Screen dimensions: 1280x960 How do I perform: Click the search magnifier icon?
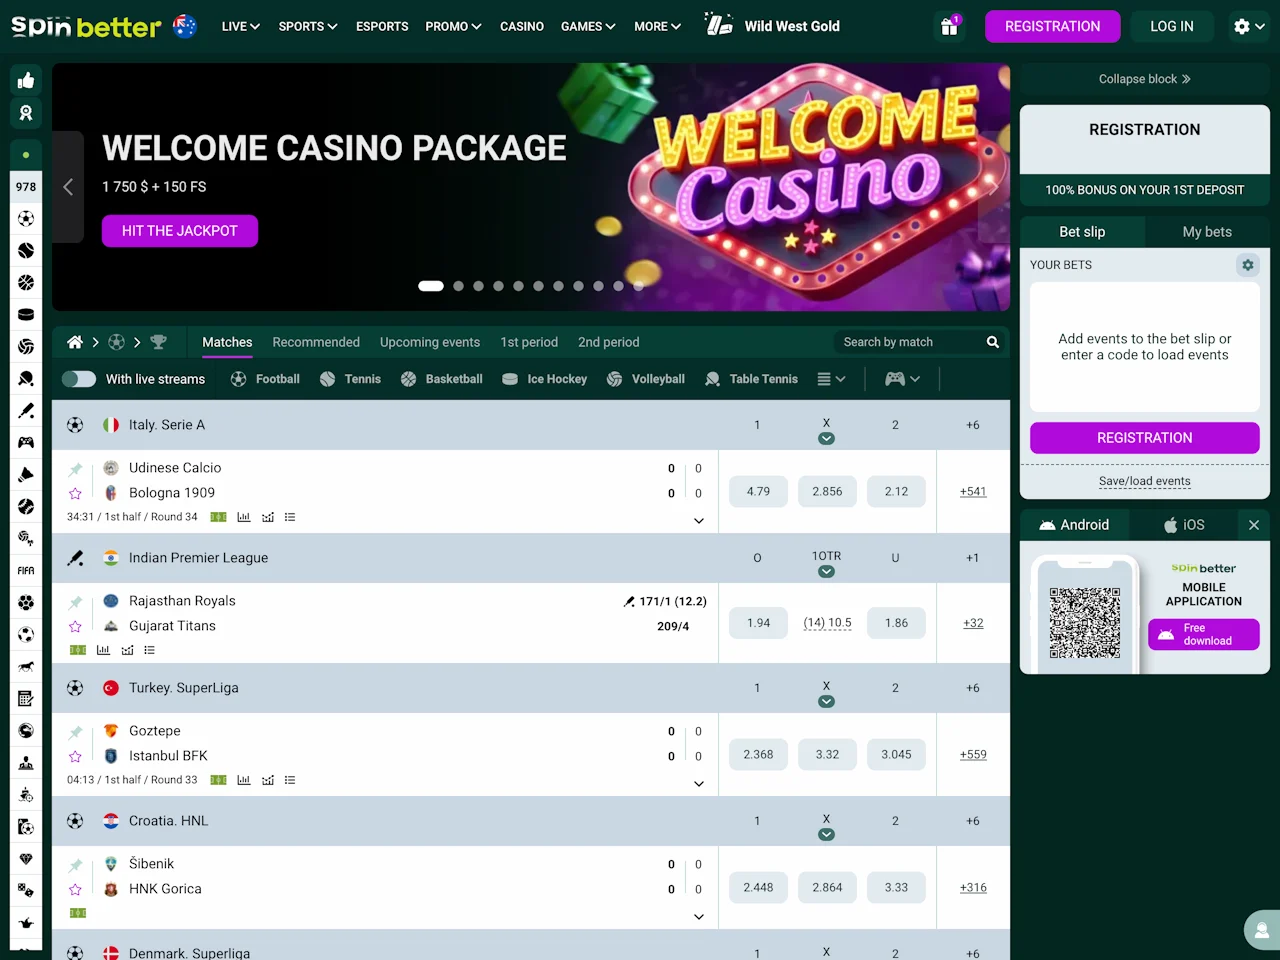(x=993, y=342)
